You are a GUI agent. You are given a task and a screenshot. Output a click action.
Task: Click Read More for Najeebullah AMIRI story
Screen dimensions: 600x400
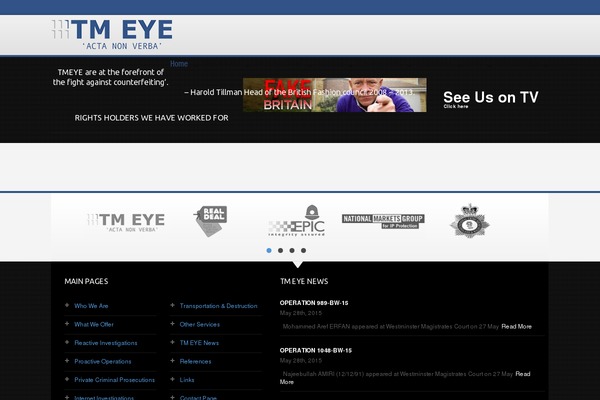[523, 374]
